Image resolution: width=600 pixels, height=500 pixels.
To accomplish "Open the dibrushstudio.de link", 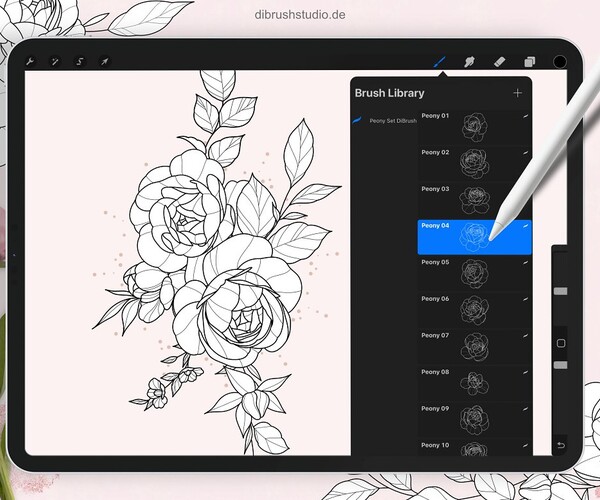I will pyautogui.click(x=300, y=15).
